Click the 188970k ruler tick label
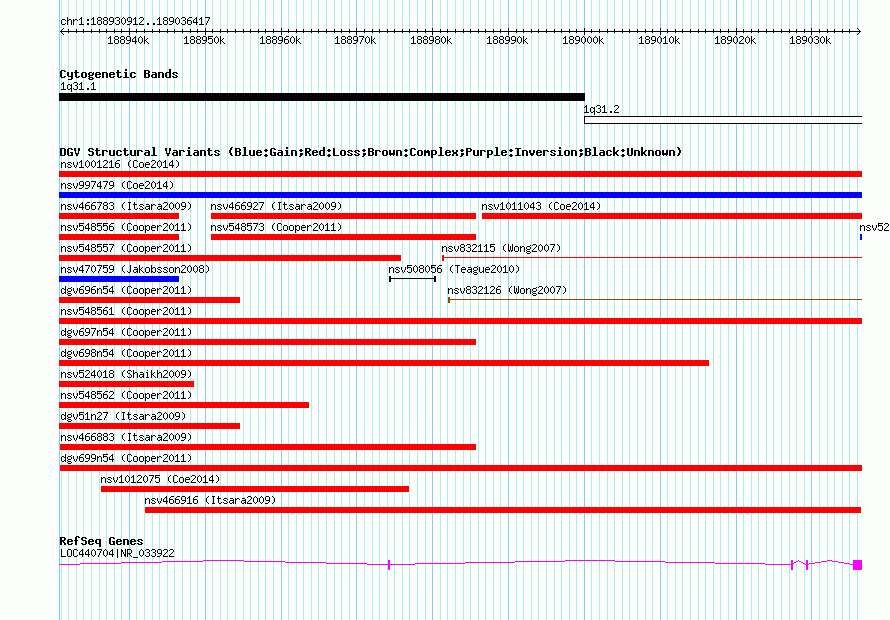 [355, 40]
